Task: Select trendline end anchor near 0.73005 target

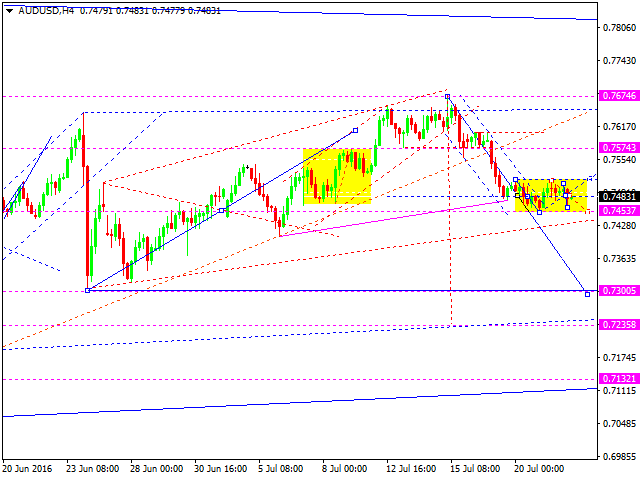Action: pyautogui.click(x=587, y=294)
